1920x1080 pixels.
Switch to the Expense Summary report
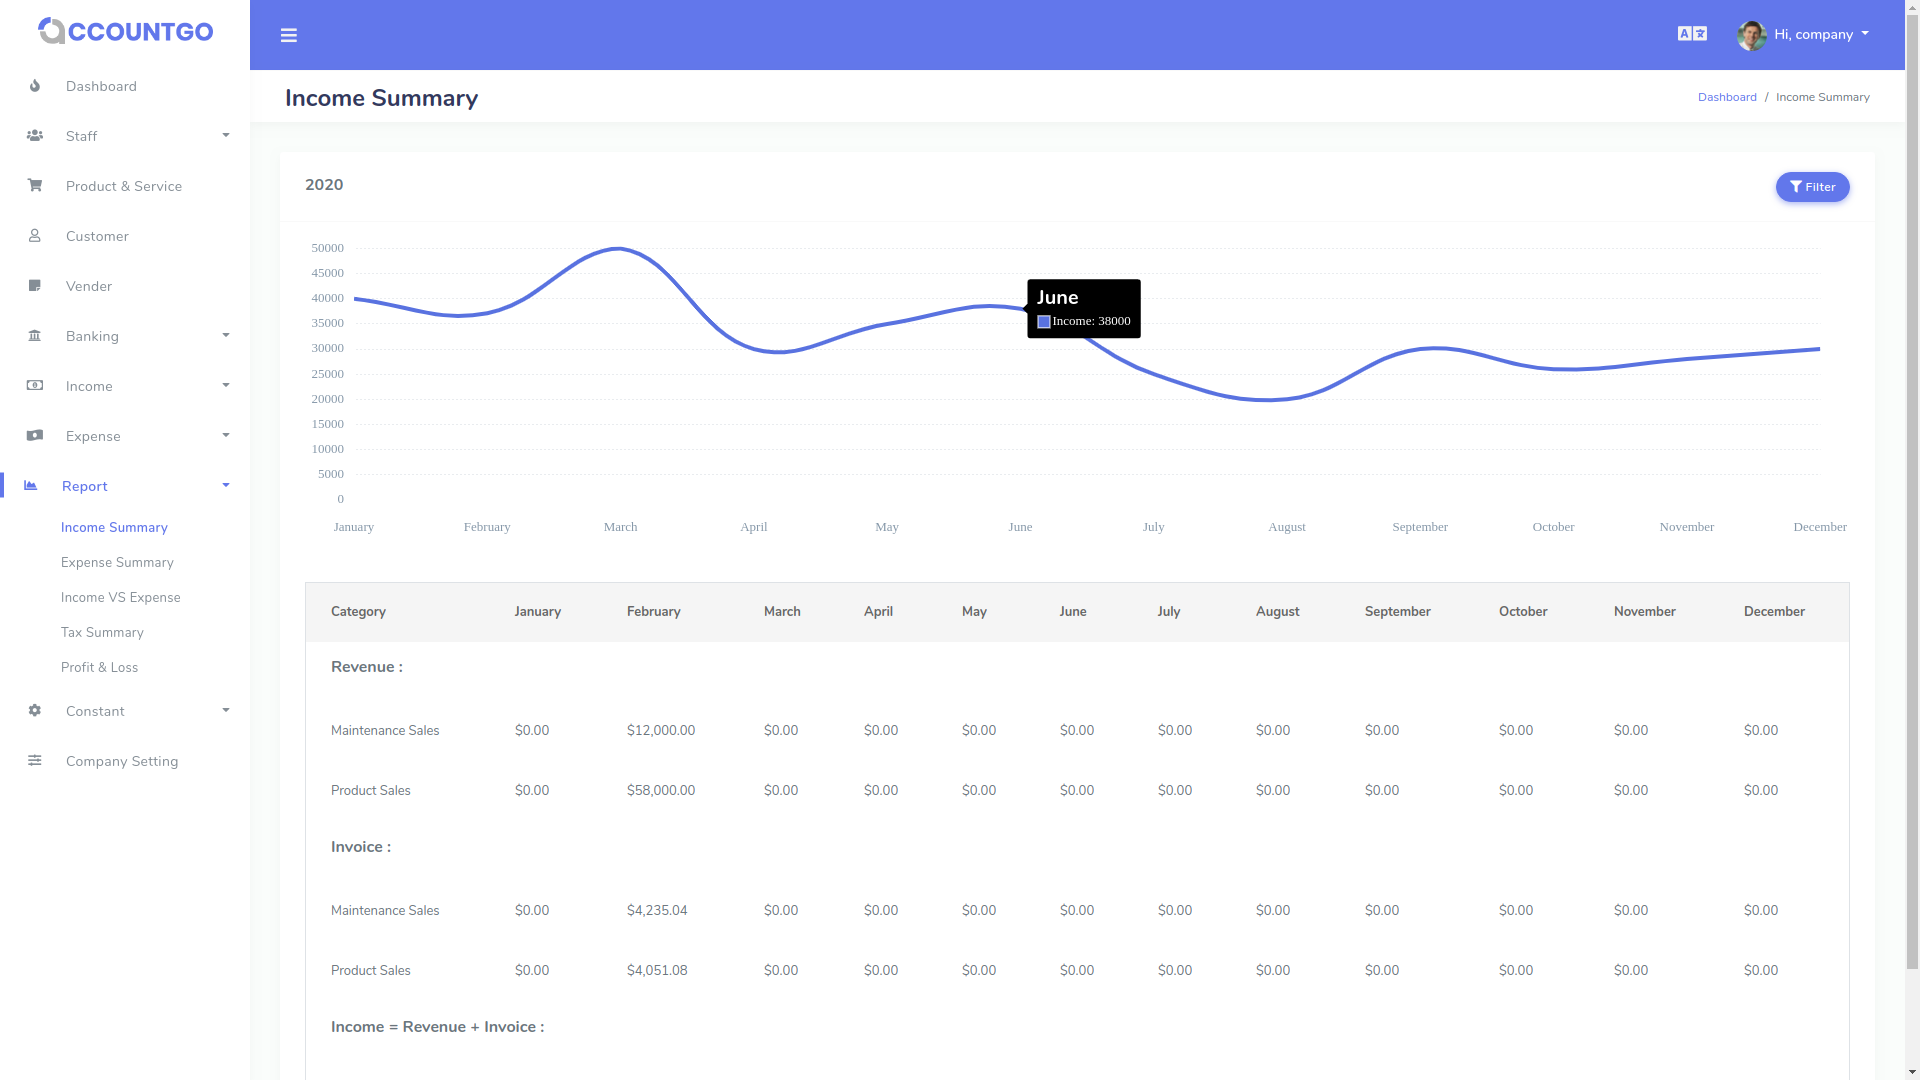tap(117, 562)
